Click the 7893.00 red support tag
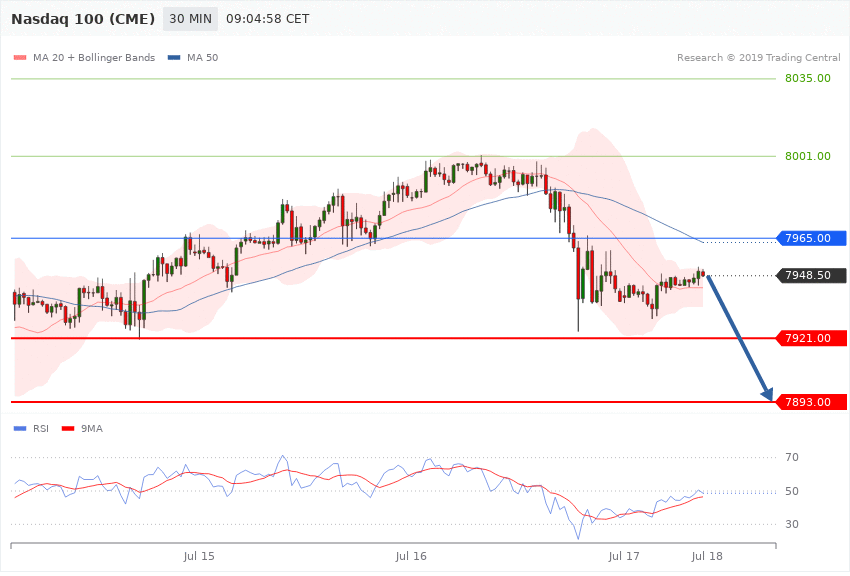 click(x=812, y=402)
